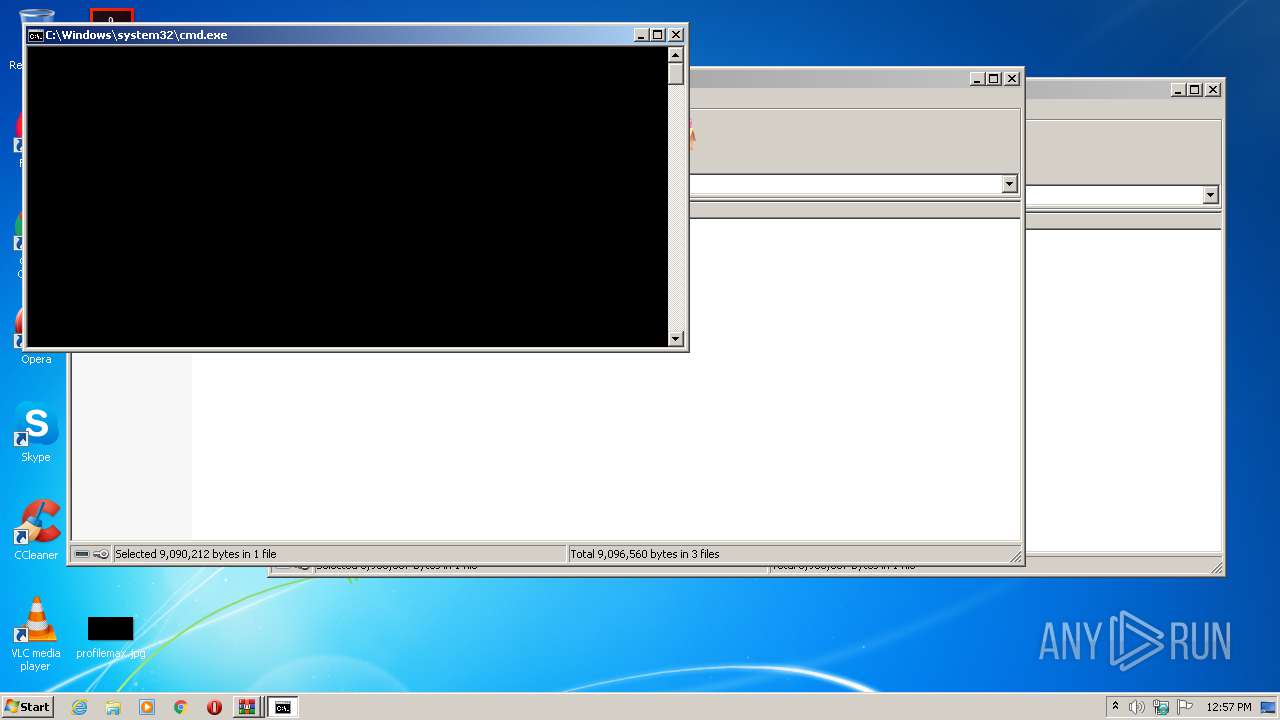Launch Opera from the taskbar
This screenshot has height=720, width=1280.
[x=214, y=707]
